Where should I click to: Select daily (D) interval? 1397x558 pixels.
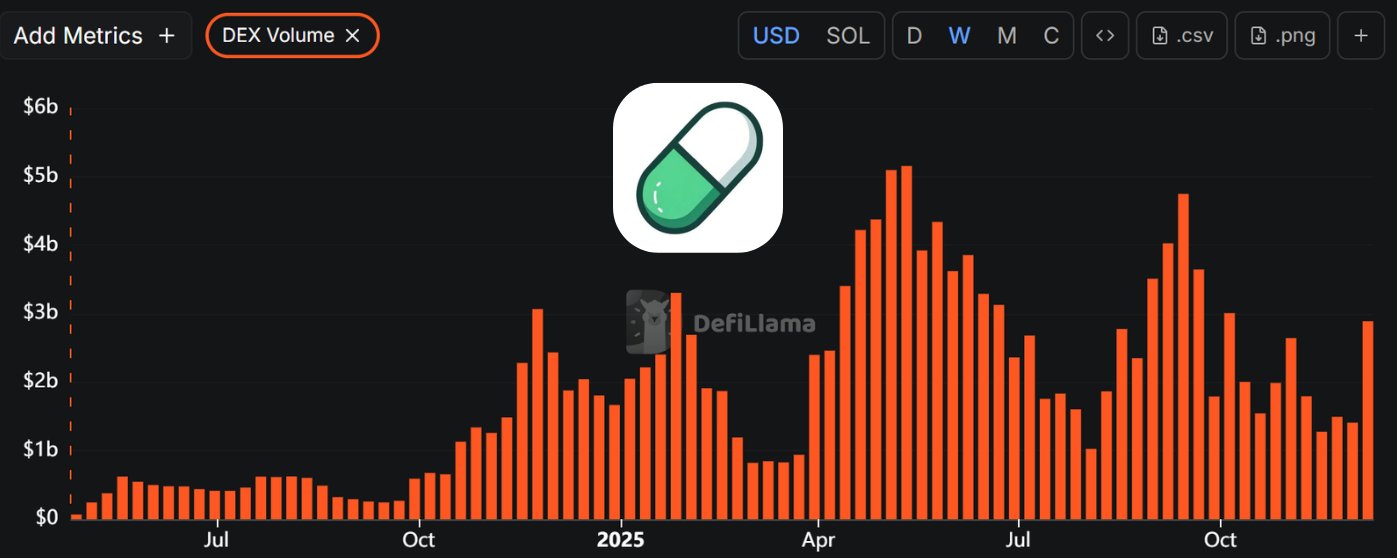click(914, 36)
